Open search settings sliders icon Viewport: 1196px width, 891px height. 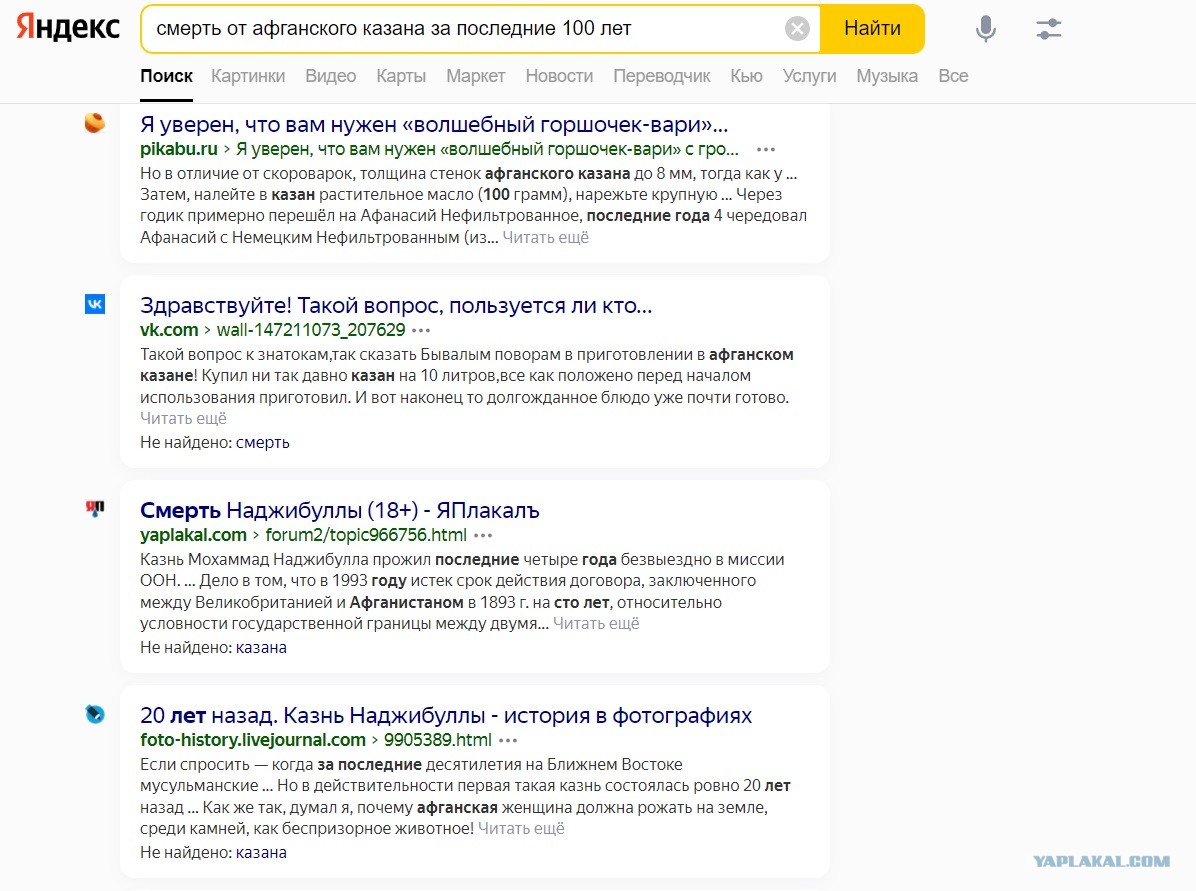coord(1049,29)
